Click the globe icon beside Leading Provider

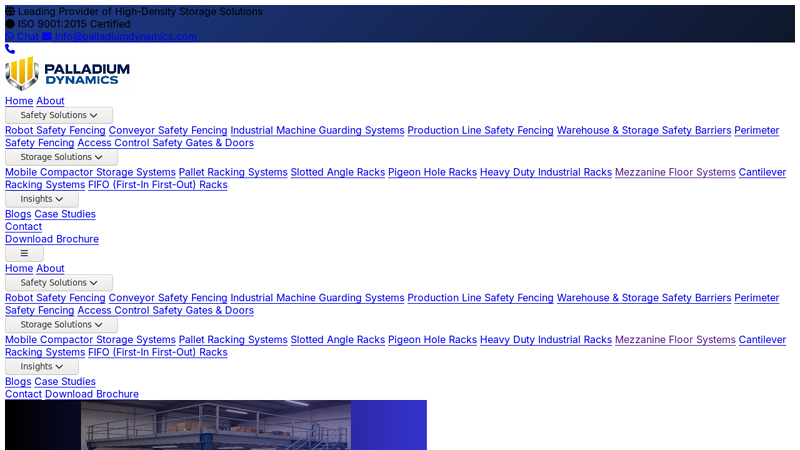10,12
